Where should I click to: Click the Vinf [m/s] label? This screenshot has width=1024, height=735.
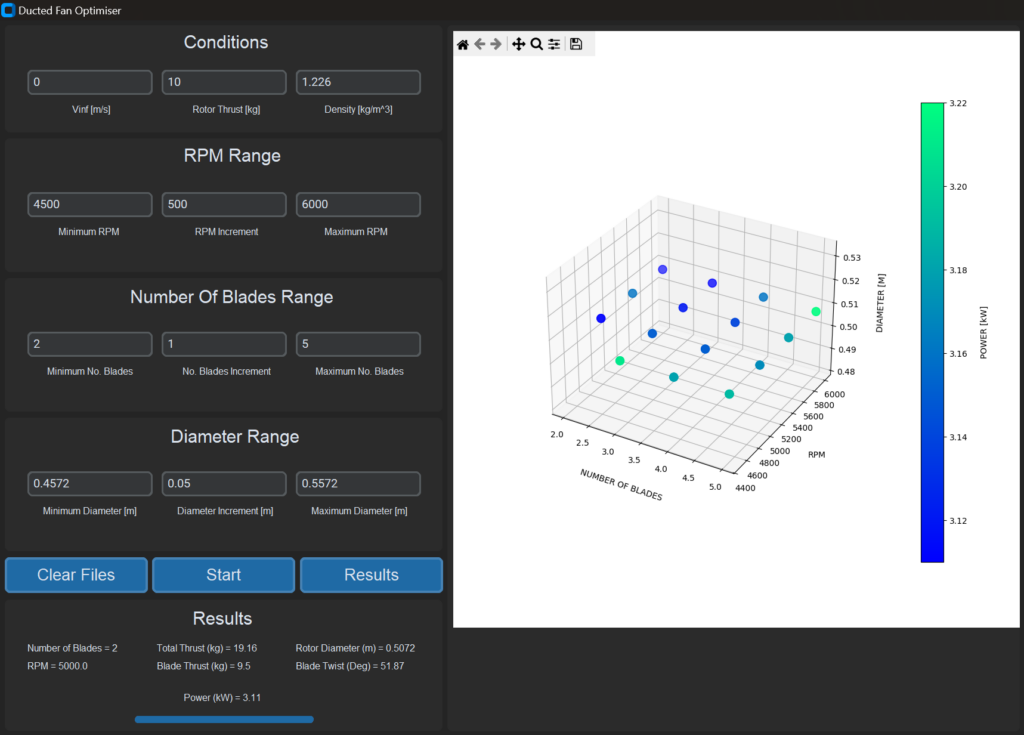pyautogui.click(x=91, y=110)
